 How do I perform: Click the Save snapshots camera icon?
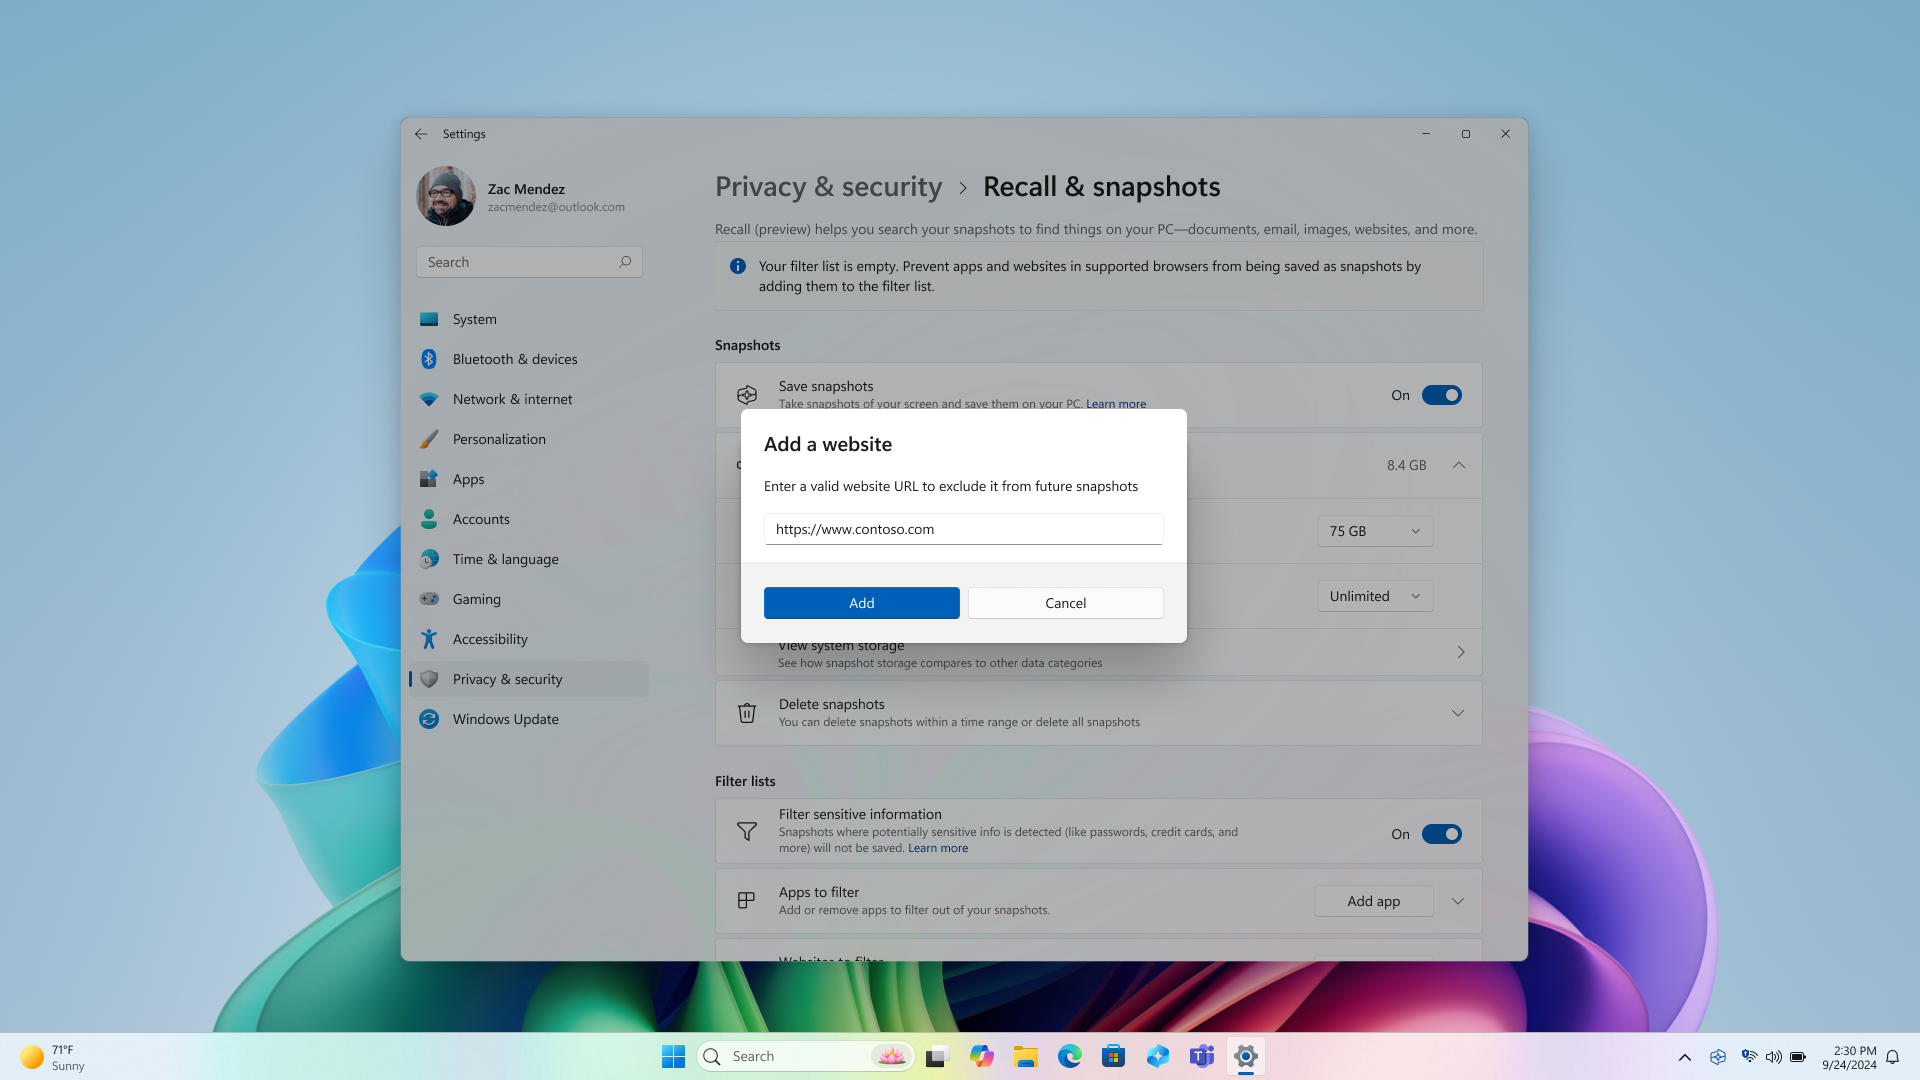click(x=745, y=394)
